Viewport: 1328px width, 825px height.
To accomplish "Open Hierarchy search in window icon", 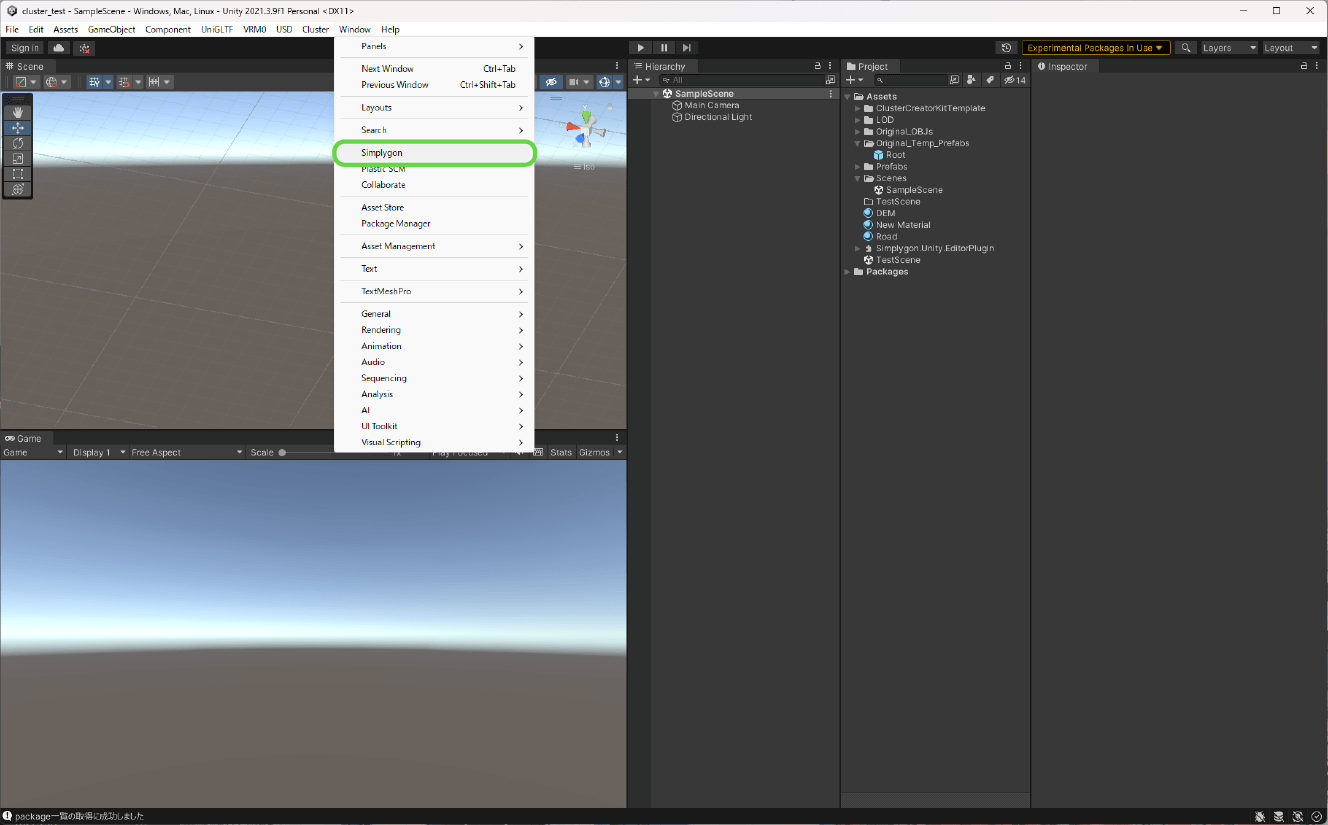I will pyautogui.click(x=830, y=80).
